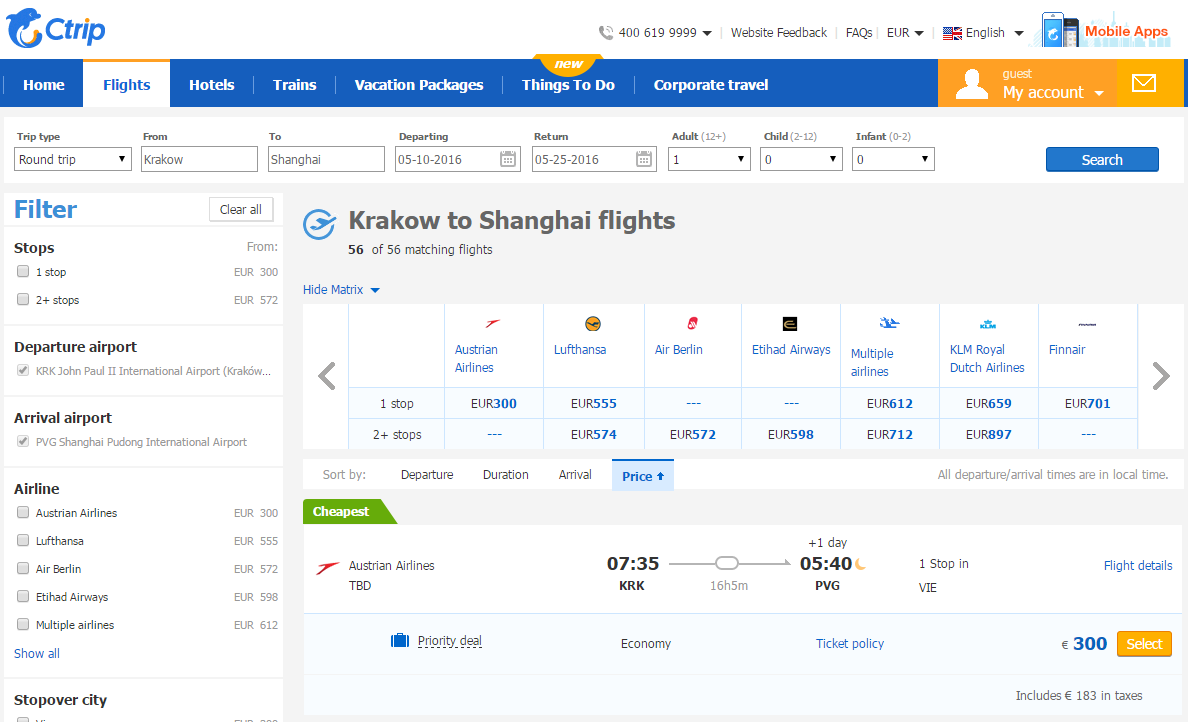Click the Austrian Airlines logo in matrix

pos(492,323)
